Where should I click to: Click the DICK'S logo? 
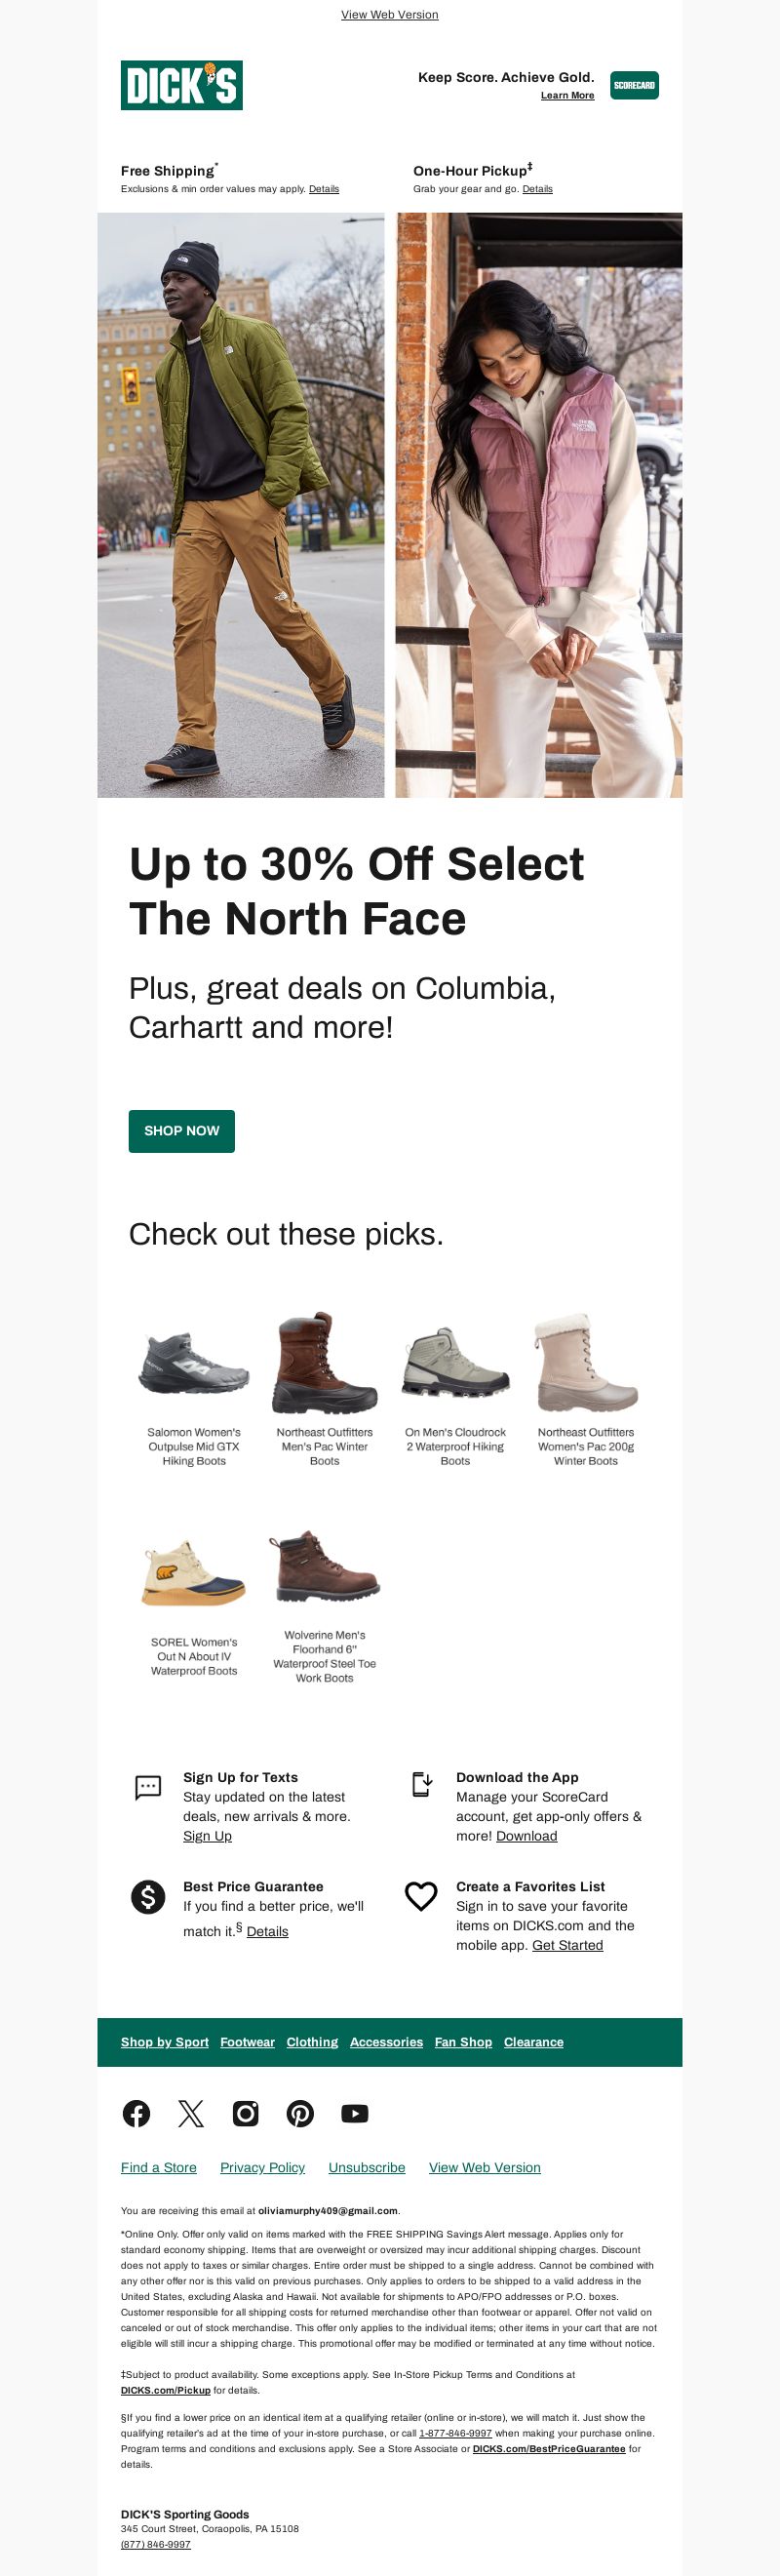pos(182,86)
